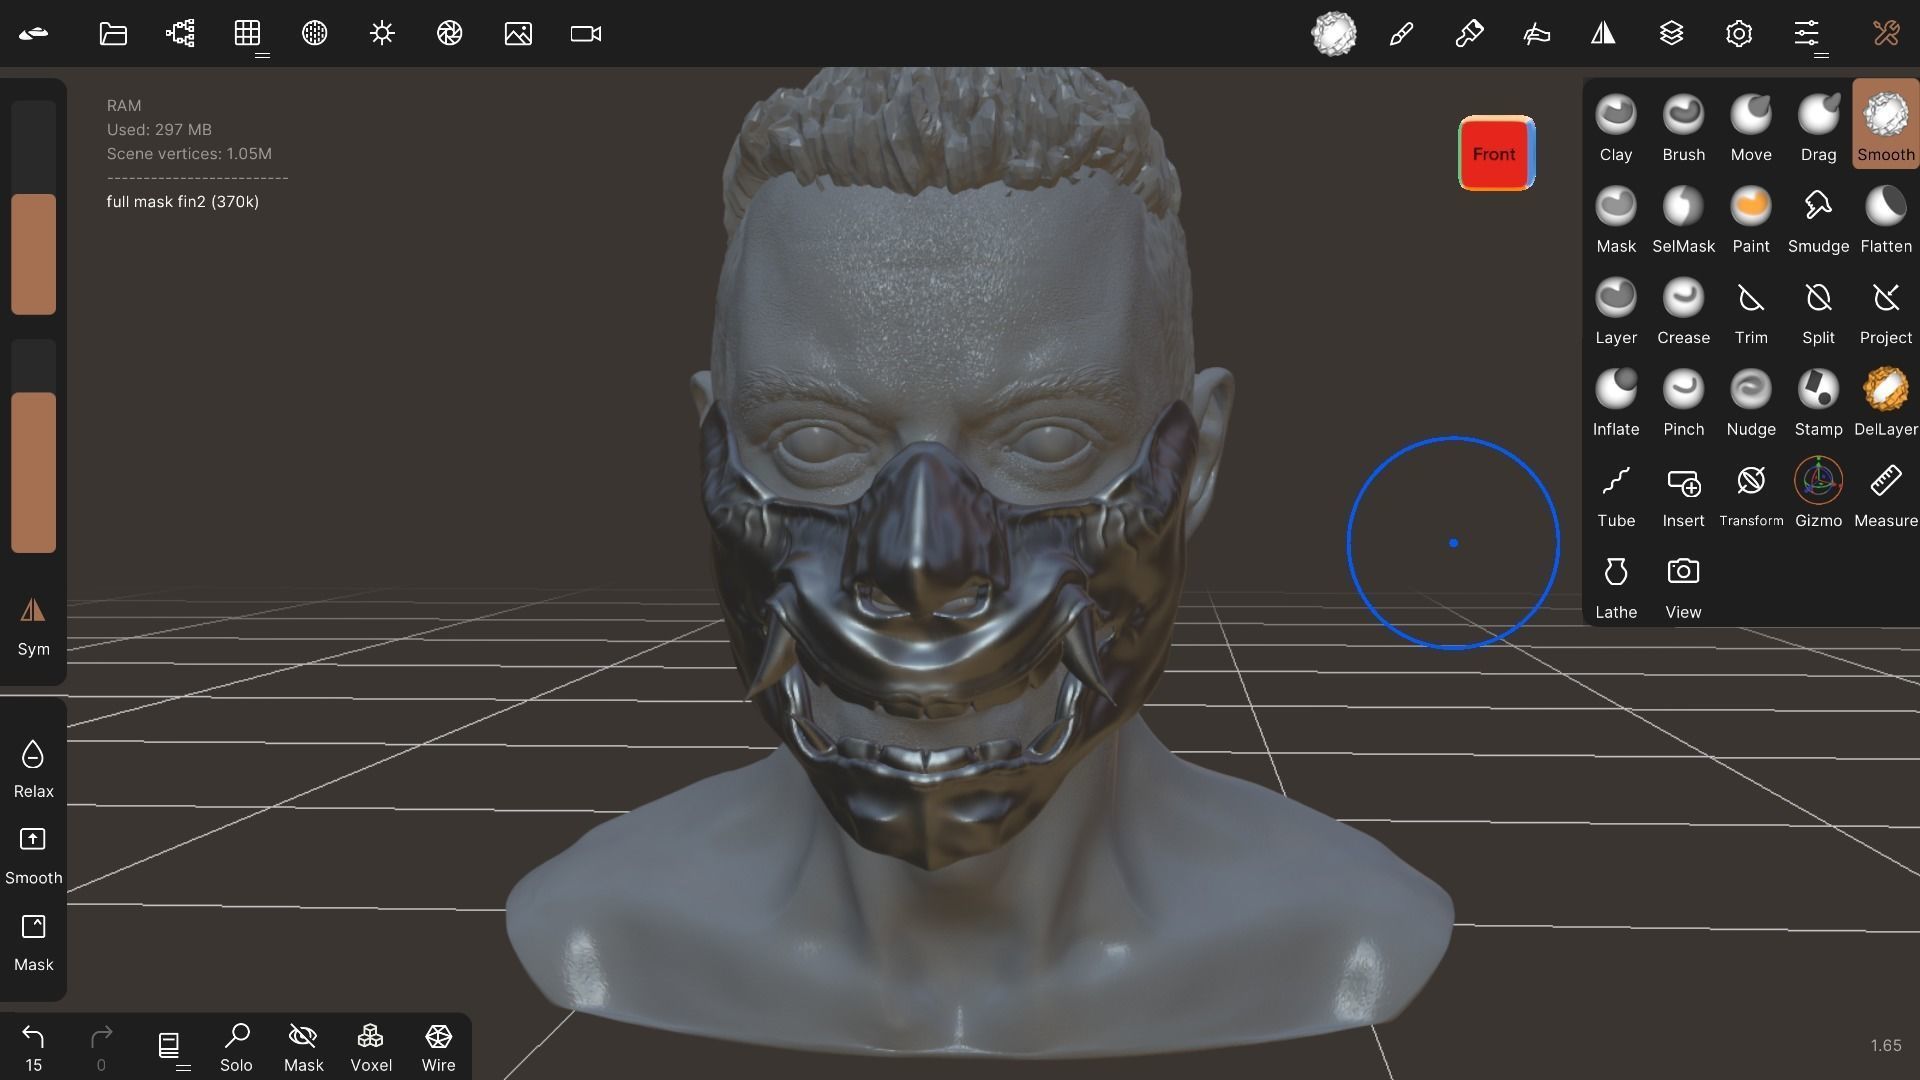Pick the Drag tool
Viewport: 1920px width, 1080px height.
1818,126
